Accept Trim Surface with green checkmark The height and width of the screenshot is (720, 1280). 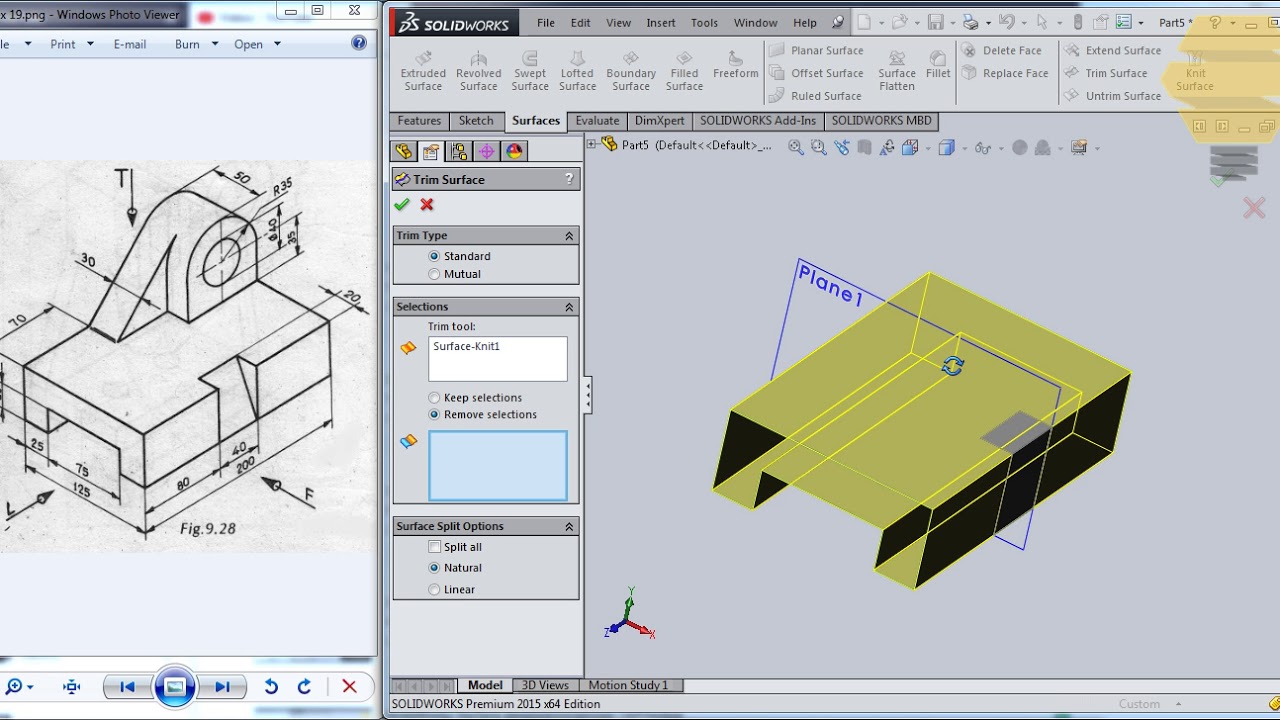point(402,204)
